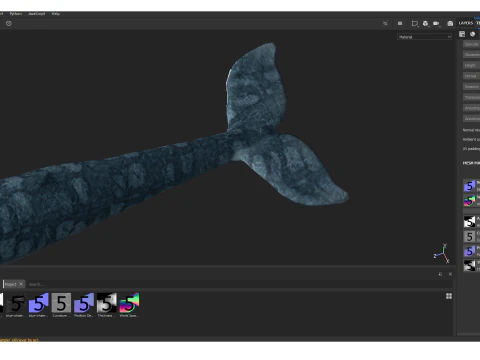Open the viewport layout mode dropdown icon

415,23
